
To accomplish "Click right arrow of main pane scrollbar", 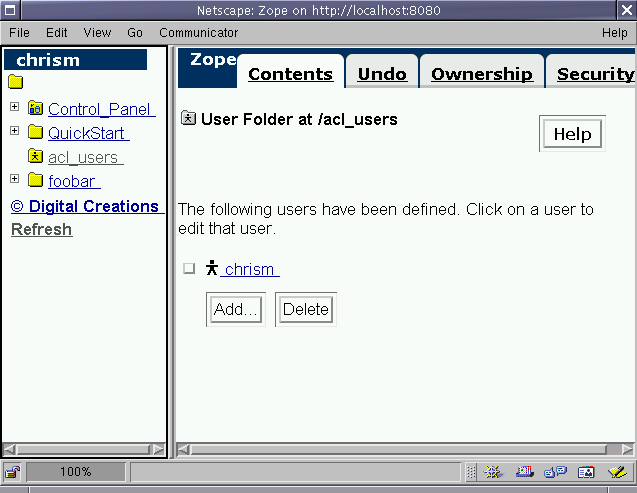I will (x=628, y=450).
